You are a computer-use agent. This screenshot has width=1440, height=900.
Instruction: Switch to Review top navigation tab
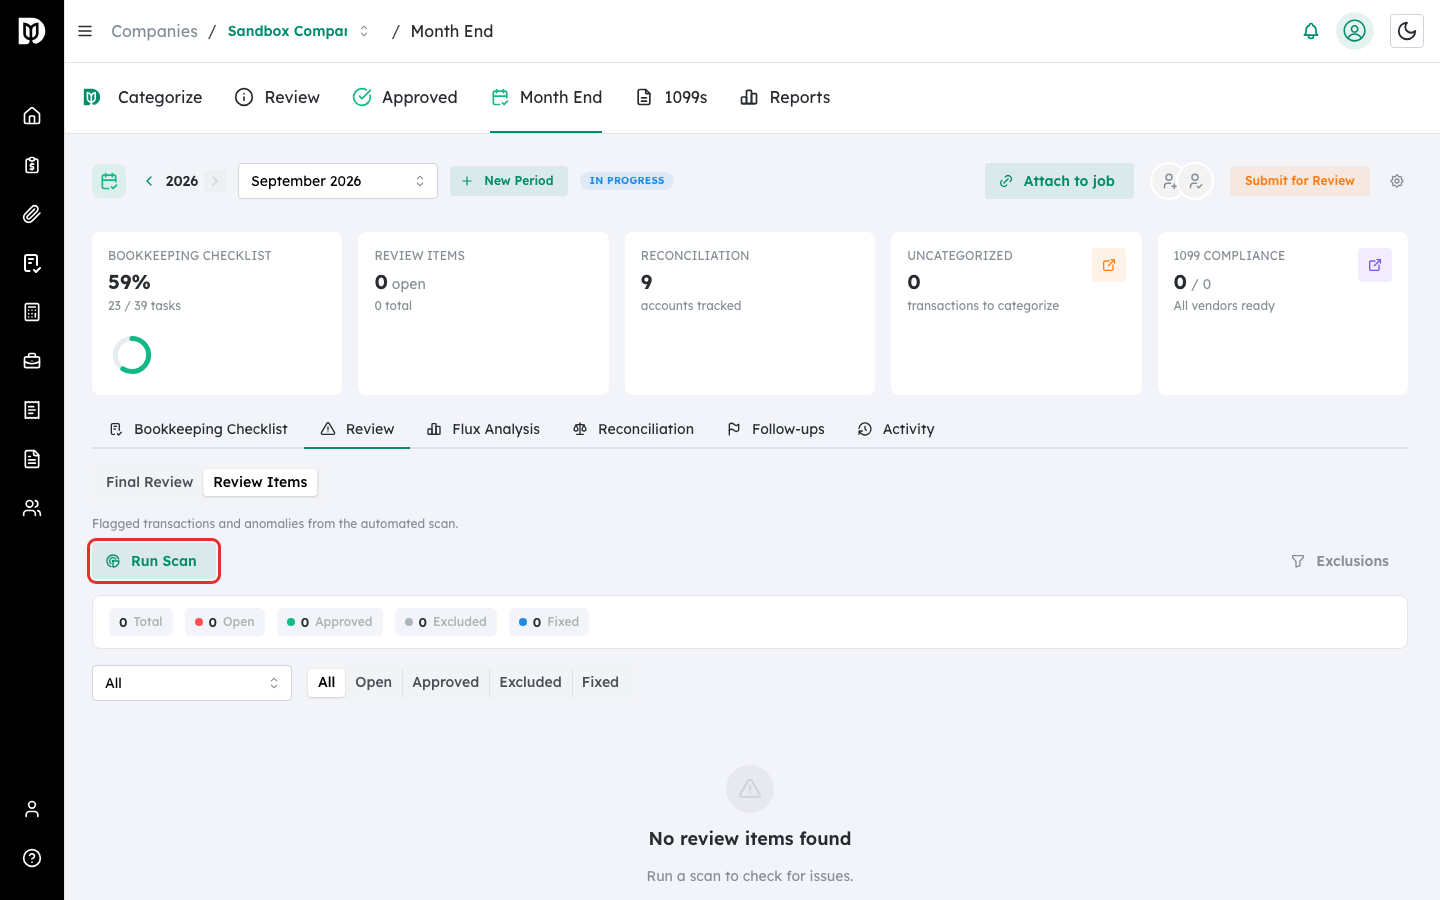(277, 97)
